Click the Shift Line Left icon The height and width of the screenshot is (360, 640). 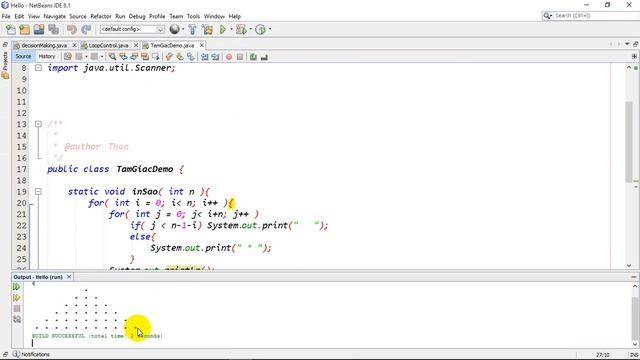click(204, 57)
